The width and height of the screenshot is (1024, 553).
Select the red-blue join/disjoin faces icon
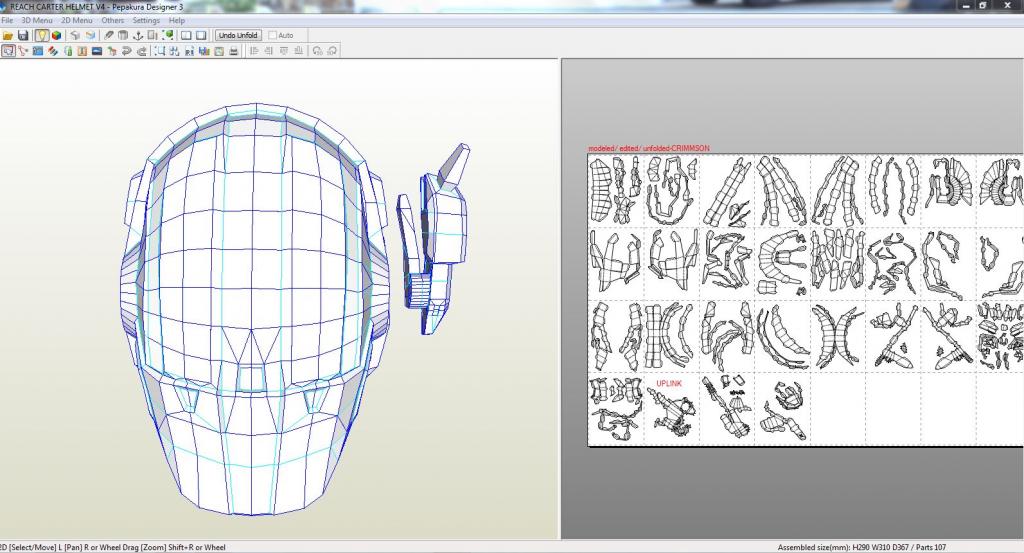click(x=53, y=51)
